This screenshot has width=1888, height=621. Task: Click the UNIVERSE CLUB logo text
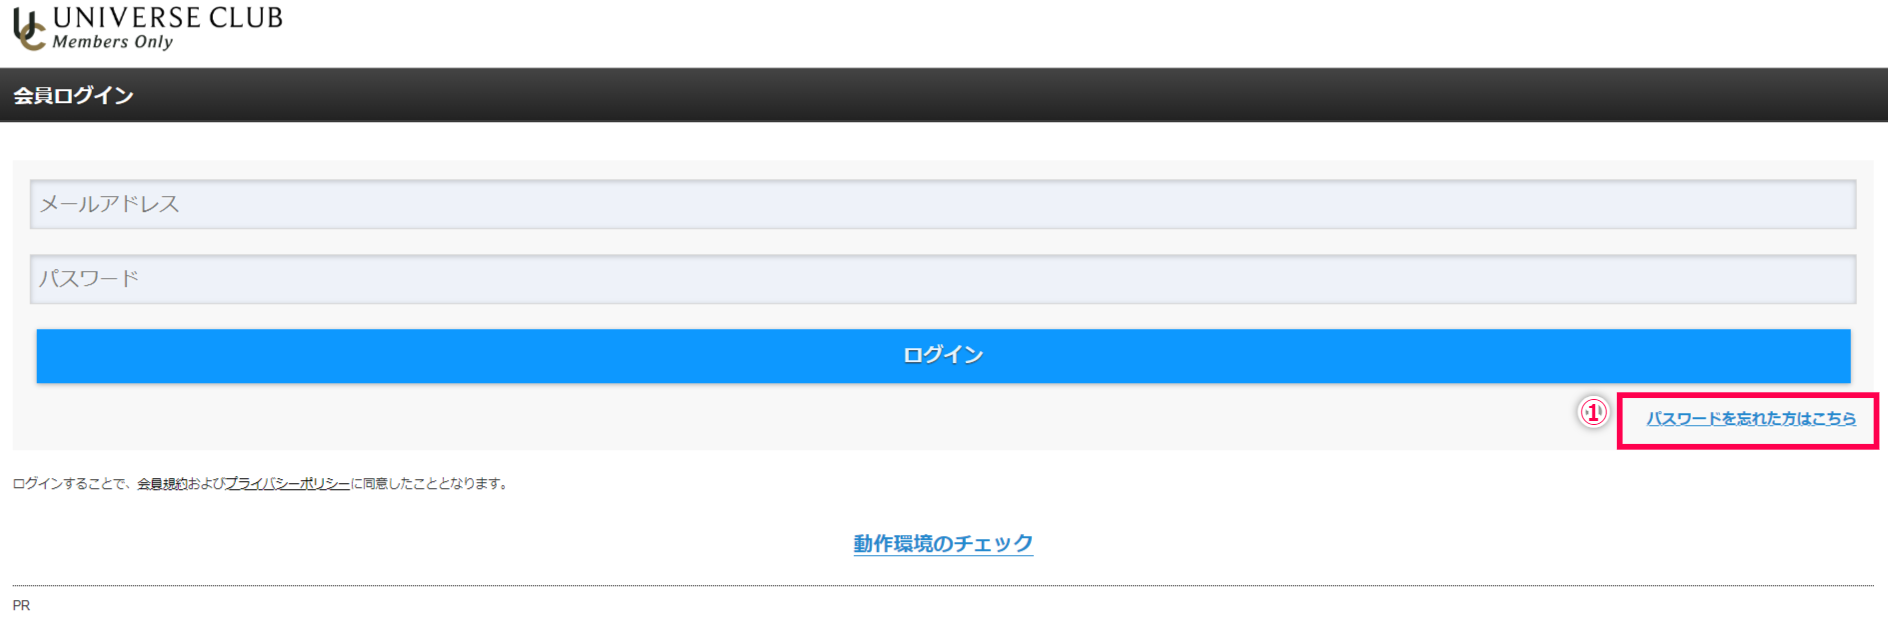click(x=168, y=18)
